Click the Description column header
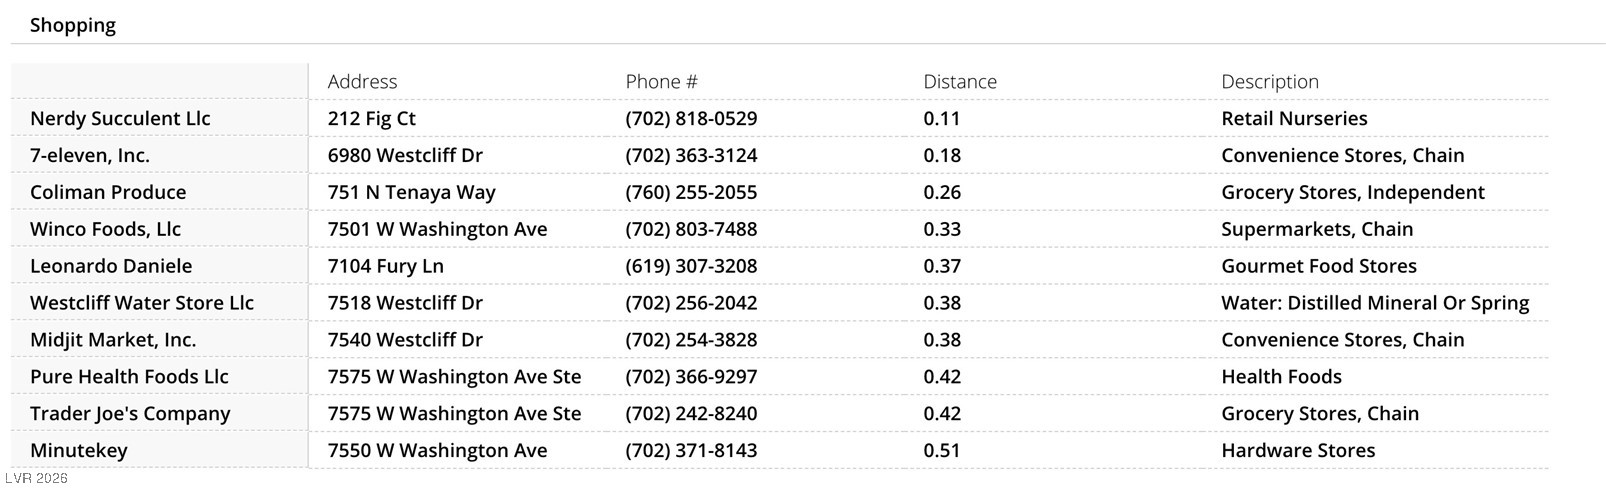 point(1269,82)
